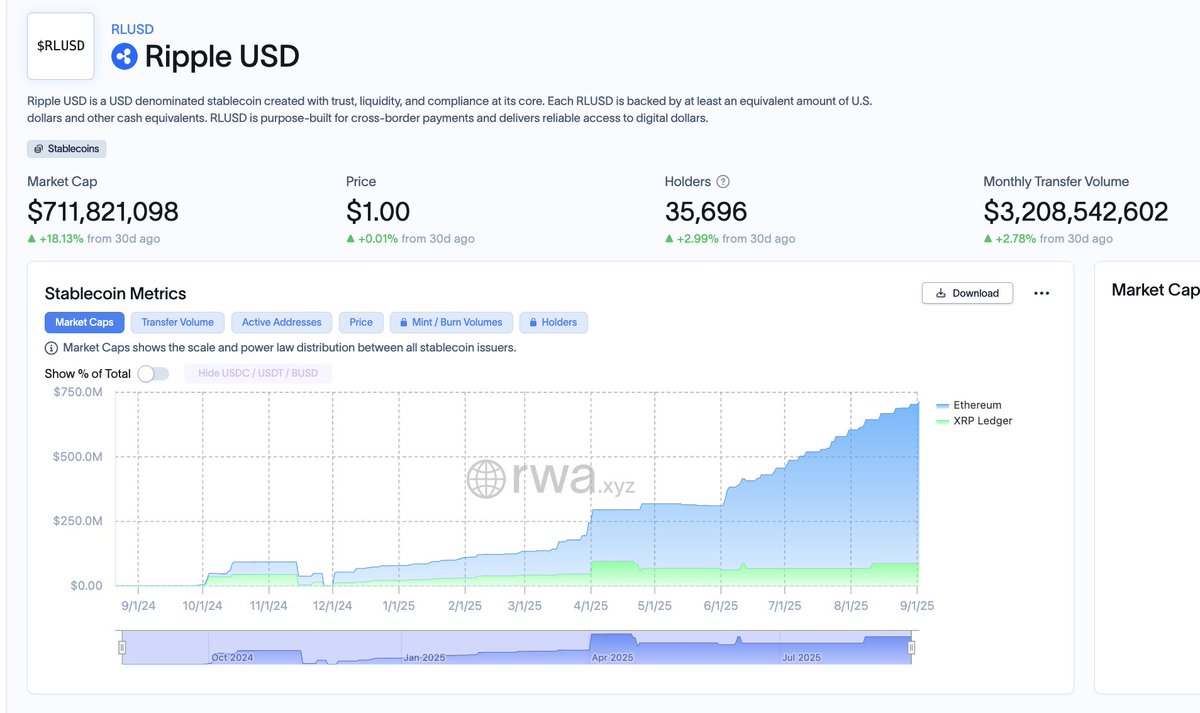This screenshot has height=713, width=1200.
Task: Click Oct 2024 label in range navigator
Action: (232, 657)
